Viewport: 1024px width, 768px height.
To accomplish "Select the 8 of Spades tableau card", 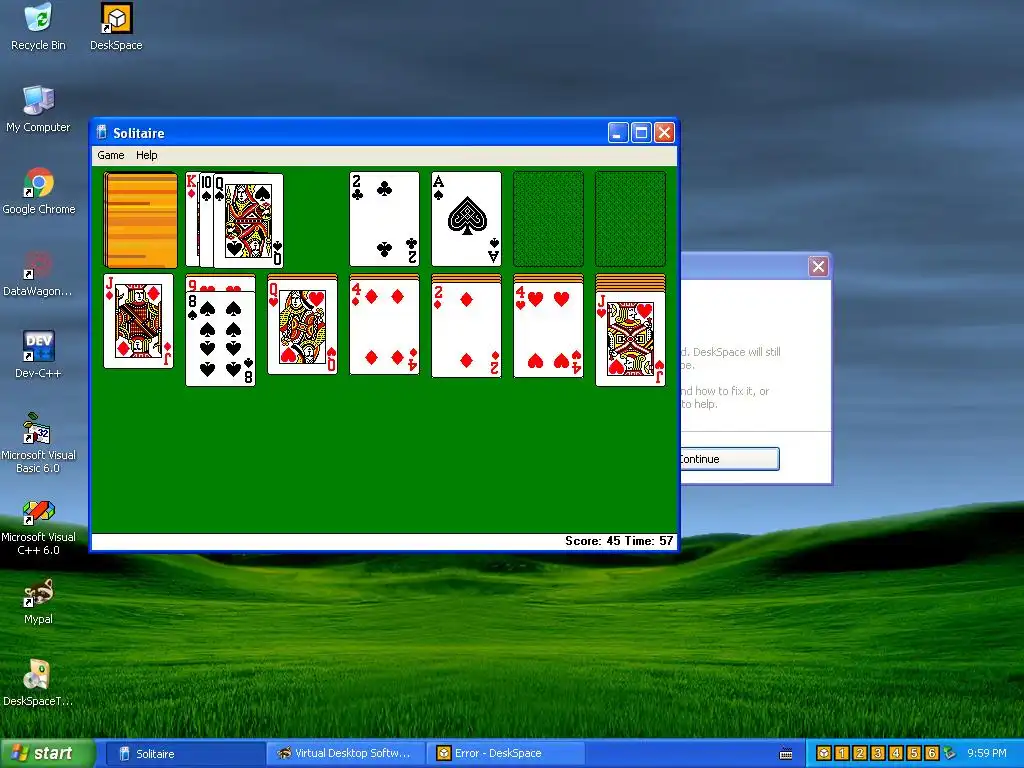I will tap(221, 339).
